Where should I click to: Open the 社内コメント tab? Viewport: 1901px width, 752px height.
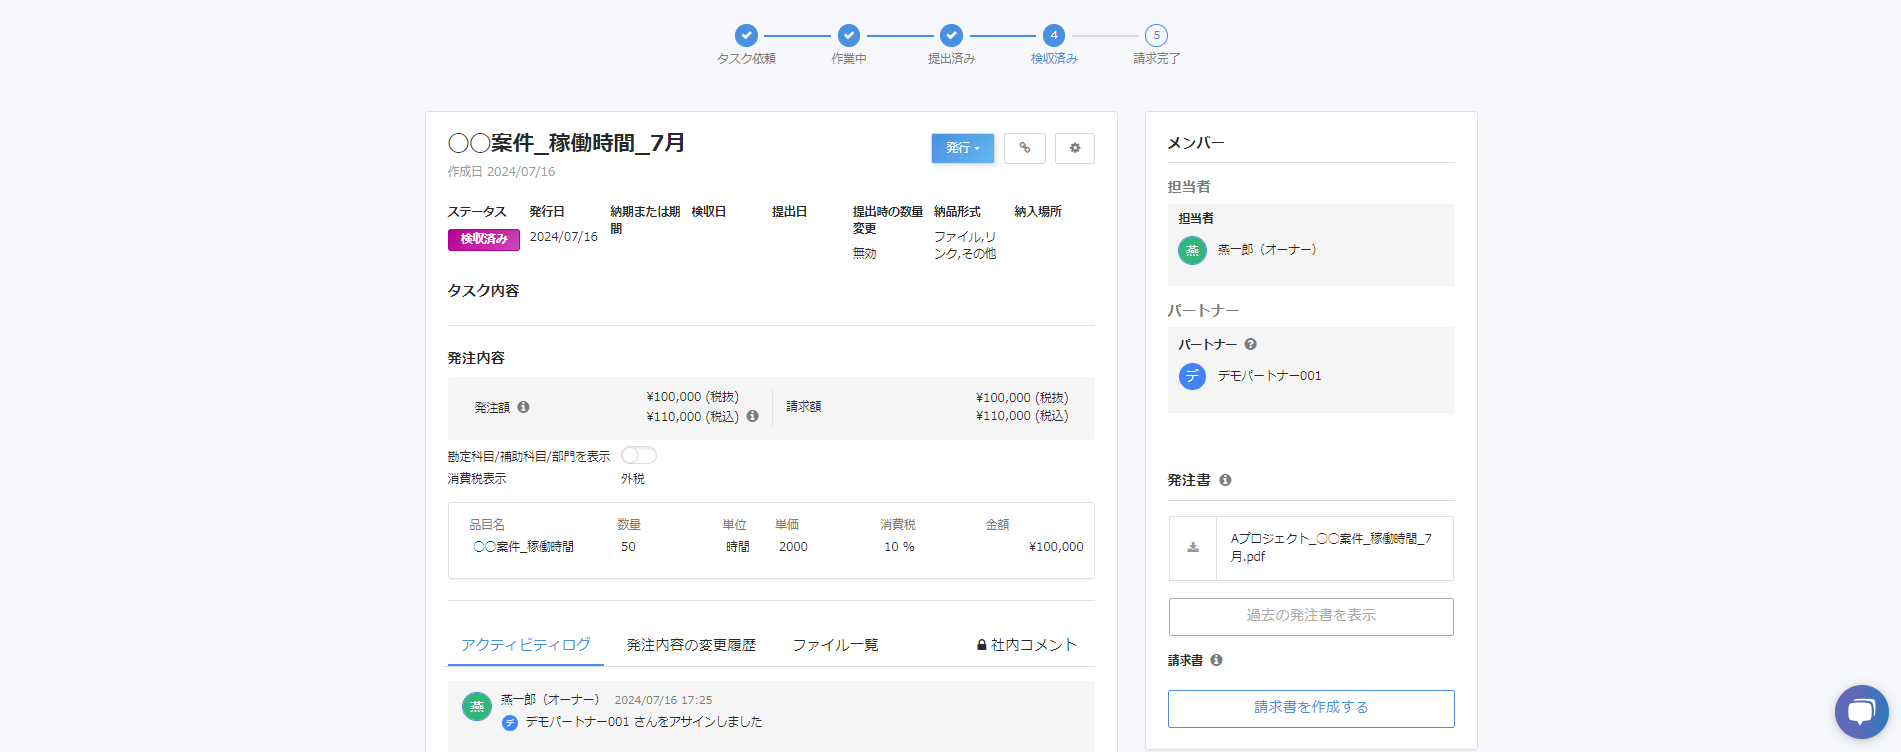click(x=1027, y=645)
